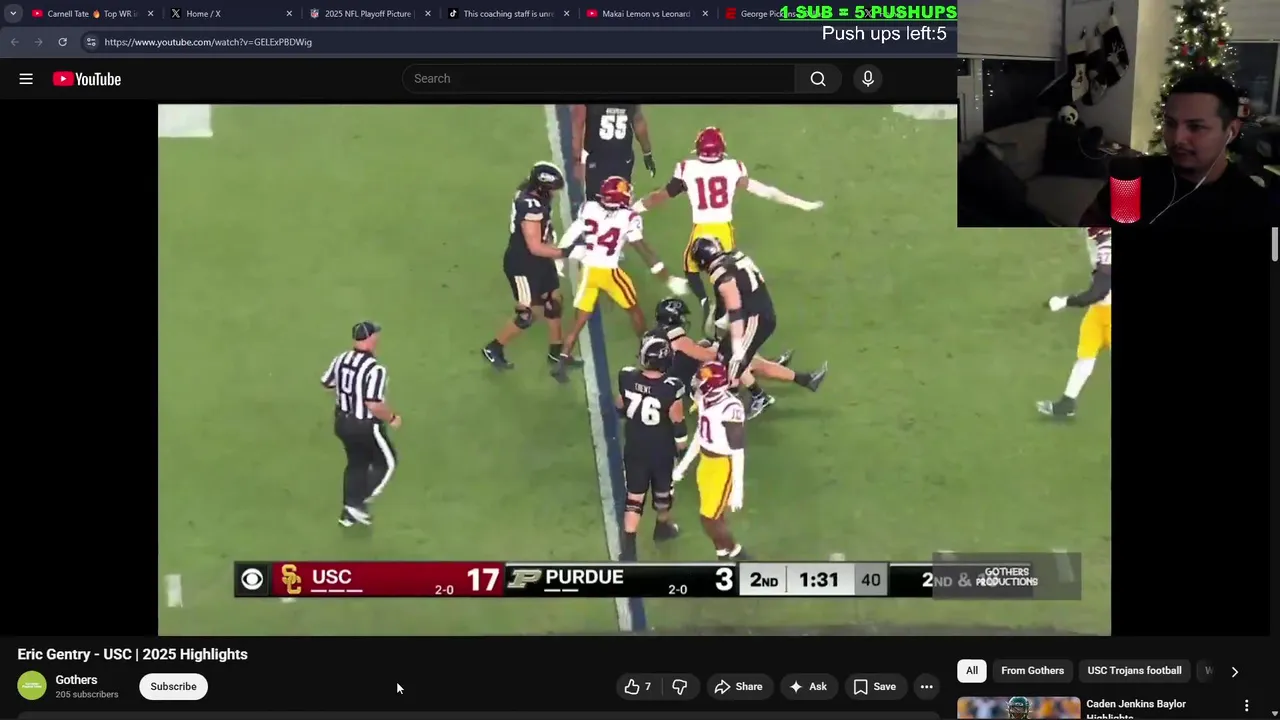Open options for Caden Jenkins video
This screenshot has height=720, width=1280.
(1246, 706)
